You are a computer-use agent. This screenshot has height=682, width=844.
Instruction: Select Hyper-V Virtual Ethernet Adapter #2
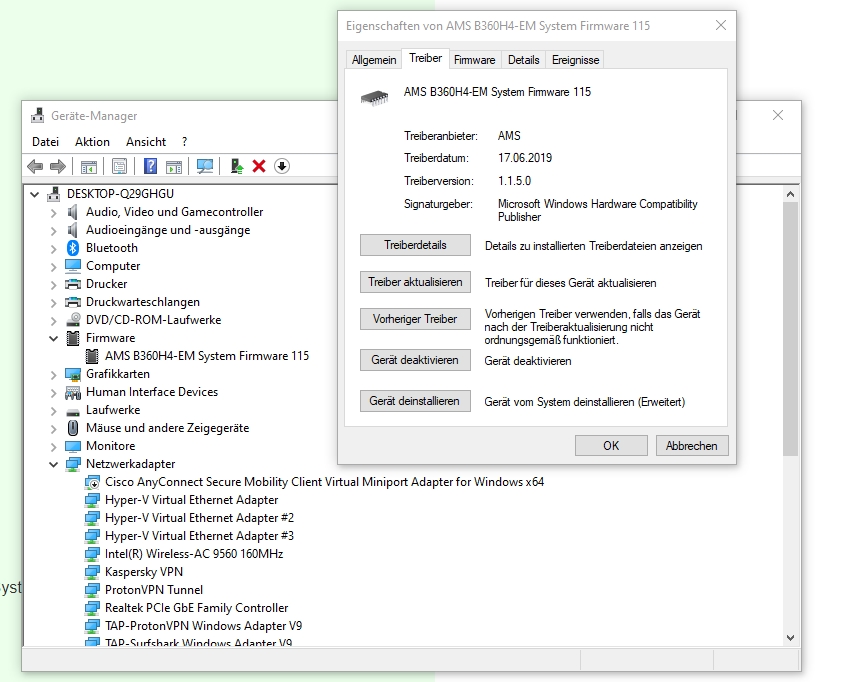(199, 518)
